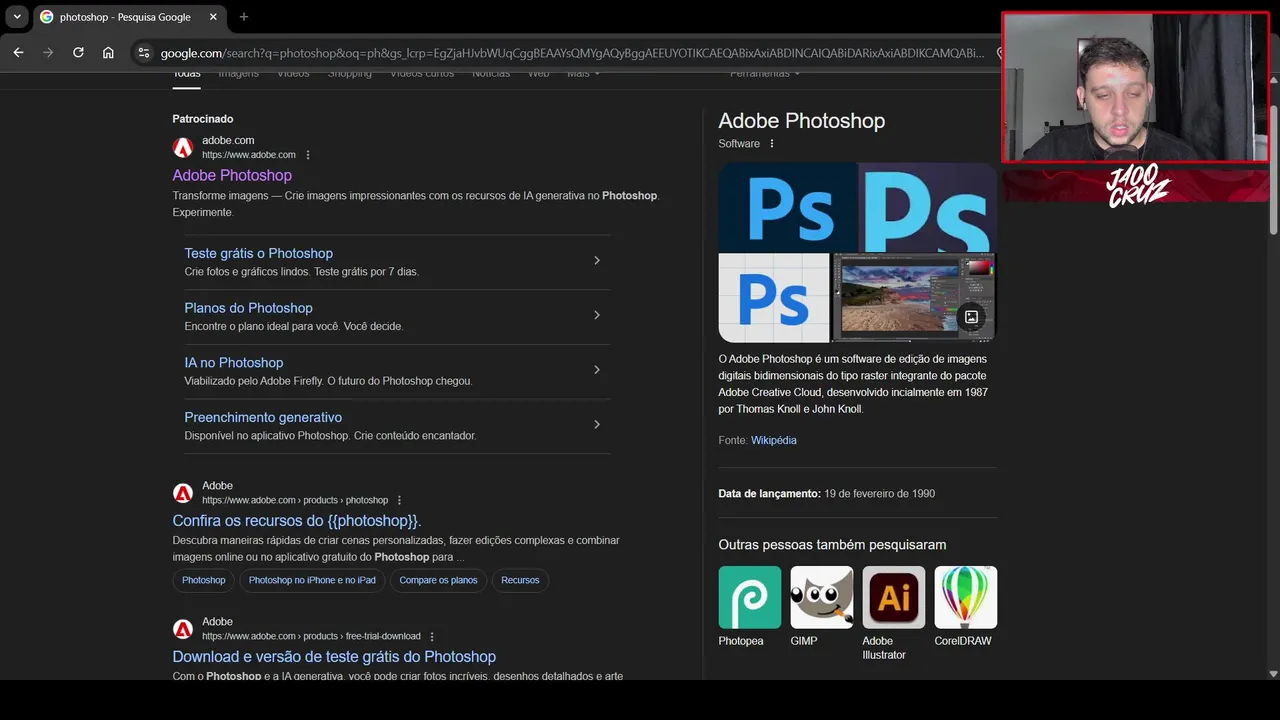Click Adobe favicon of the free-trial-download result

pos(183,629)
